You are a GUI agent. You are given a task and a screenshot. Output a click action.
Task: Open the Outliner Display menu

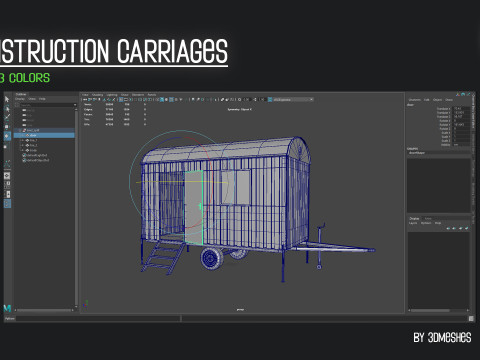20,99
